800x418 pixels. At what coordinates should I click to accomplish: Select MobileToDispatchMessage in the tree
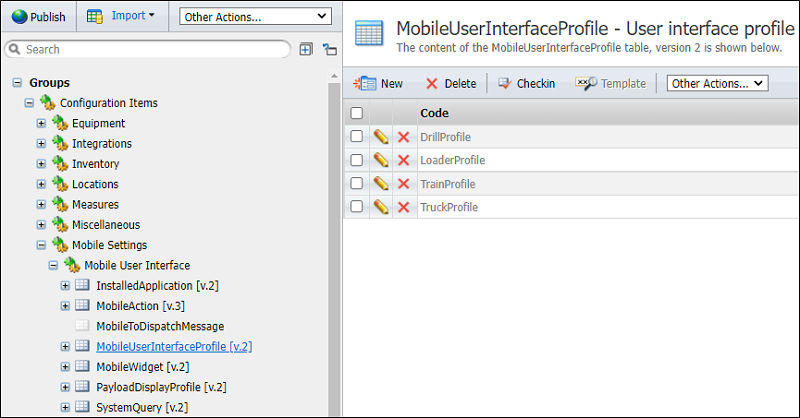(x=160, y=326)
